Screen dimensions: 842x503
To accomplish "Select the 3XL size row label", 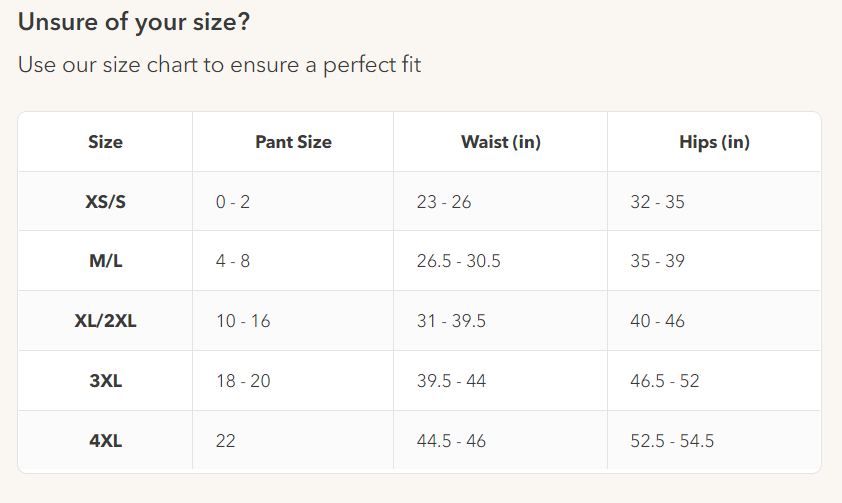I will (105, 381).
